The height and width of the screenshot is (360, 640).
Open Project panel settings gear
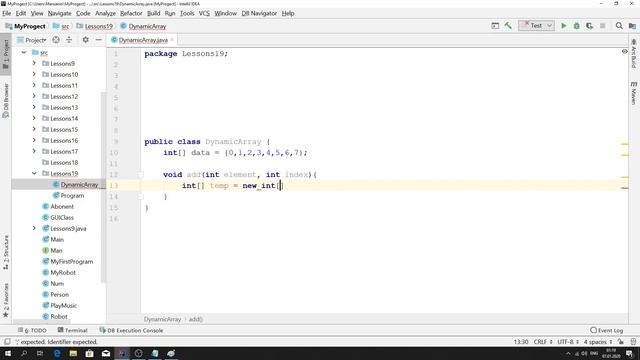tap(85, 40)
